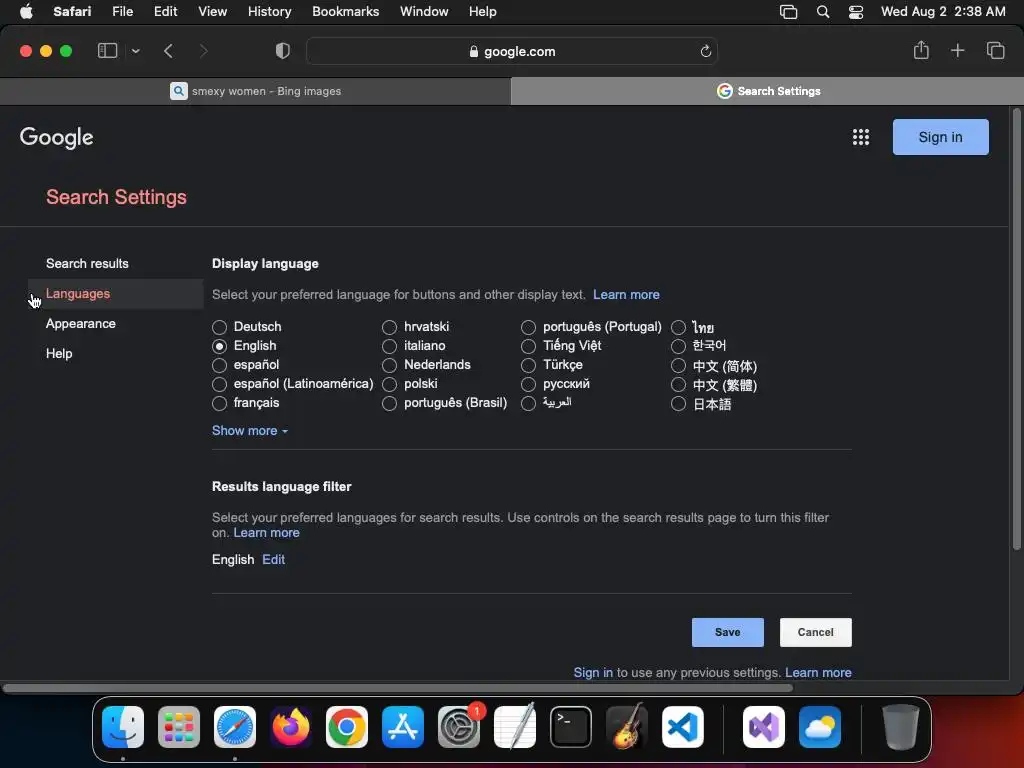The image size is (1024, 768).
Task: Open the App Store from the dock
Action: tap(403, 727)
